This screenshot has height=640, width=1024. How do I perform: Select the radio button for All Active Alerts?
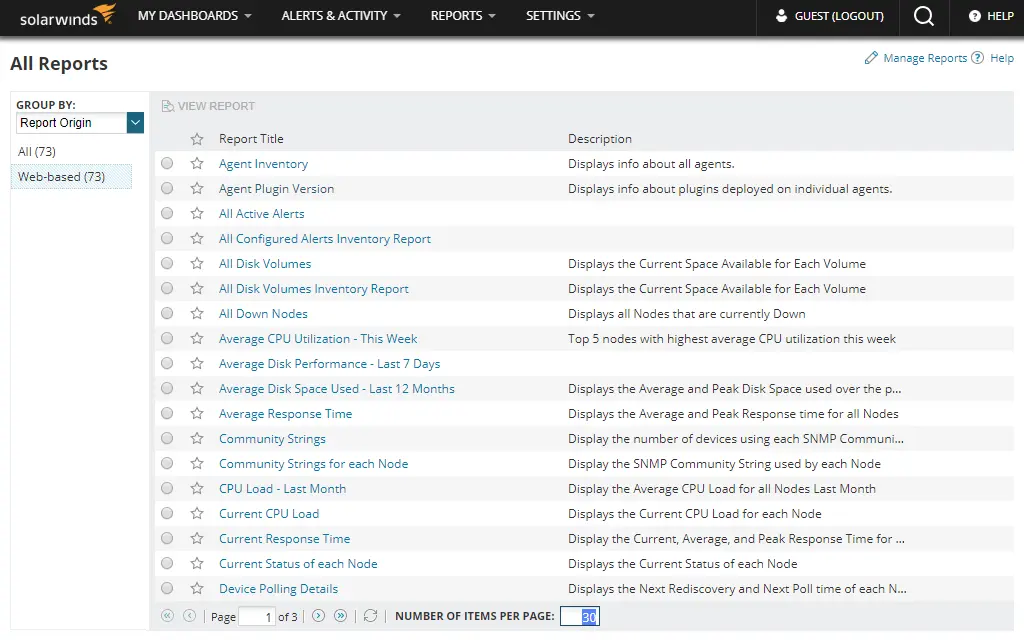[167, 213]
